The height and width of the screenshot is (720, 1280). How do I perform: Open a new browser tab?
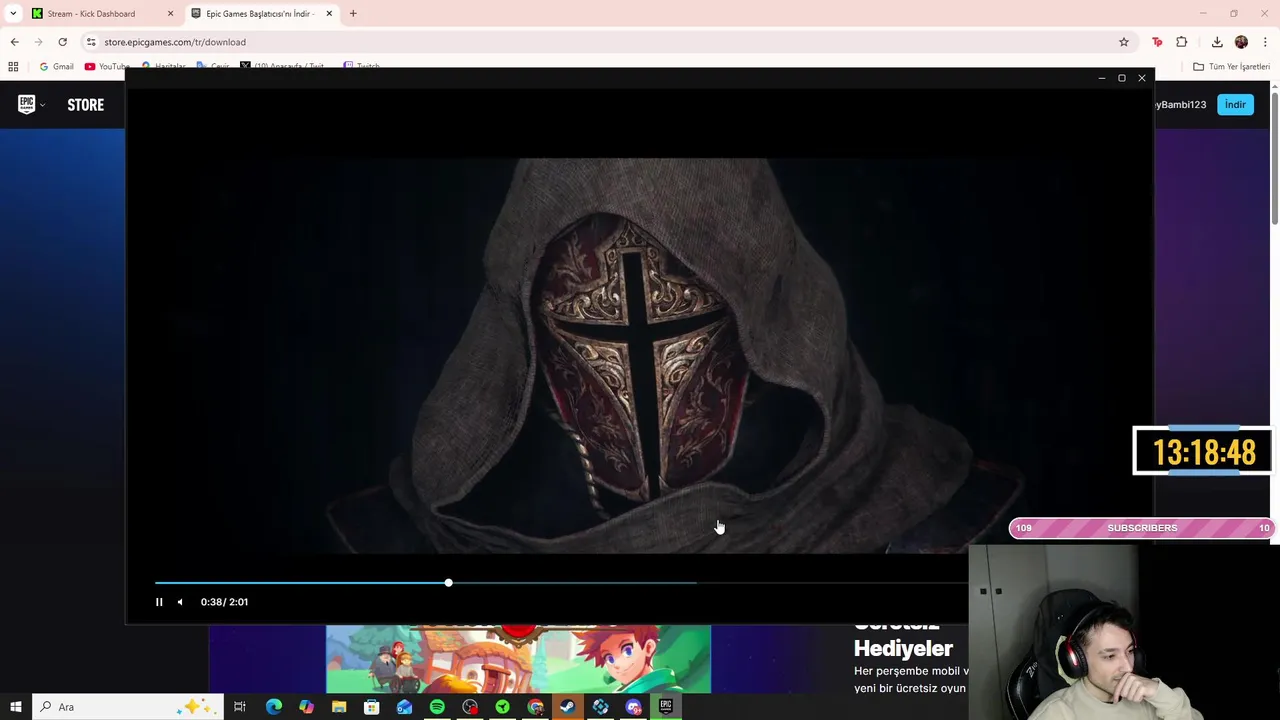click(353, 14)
